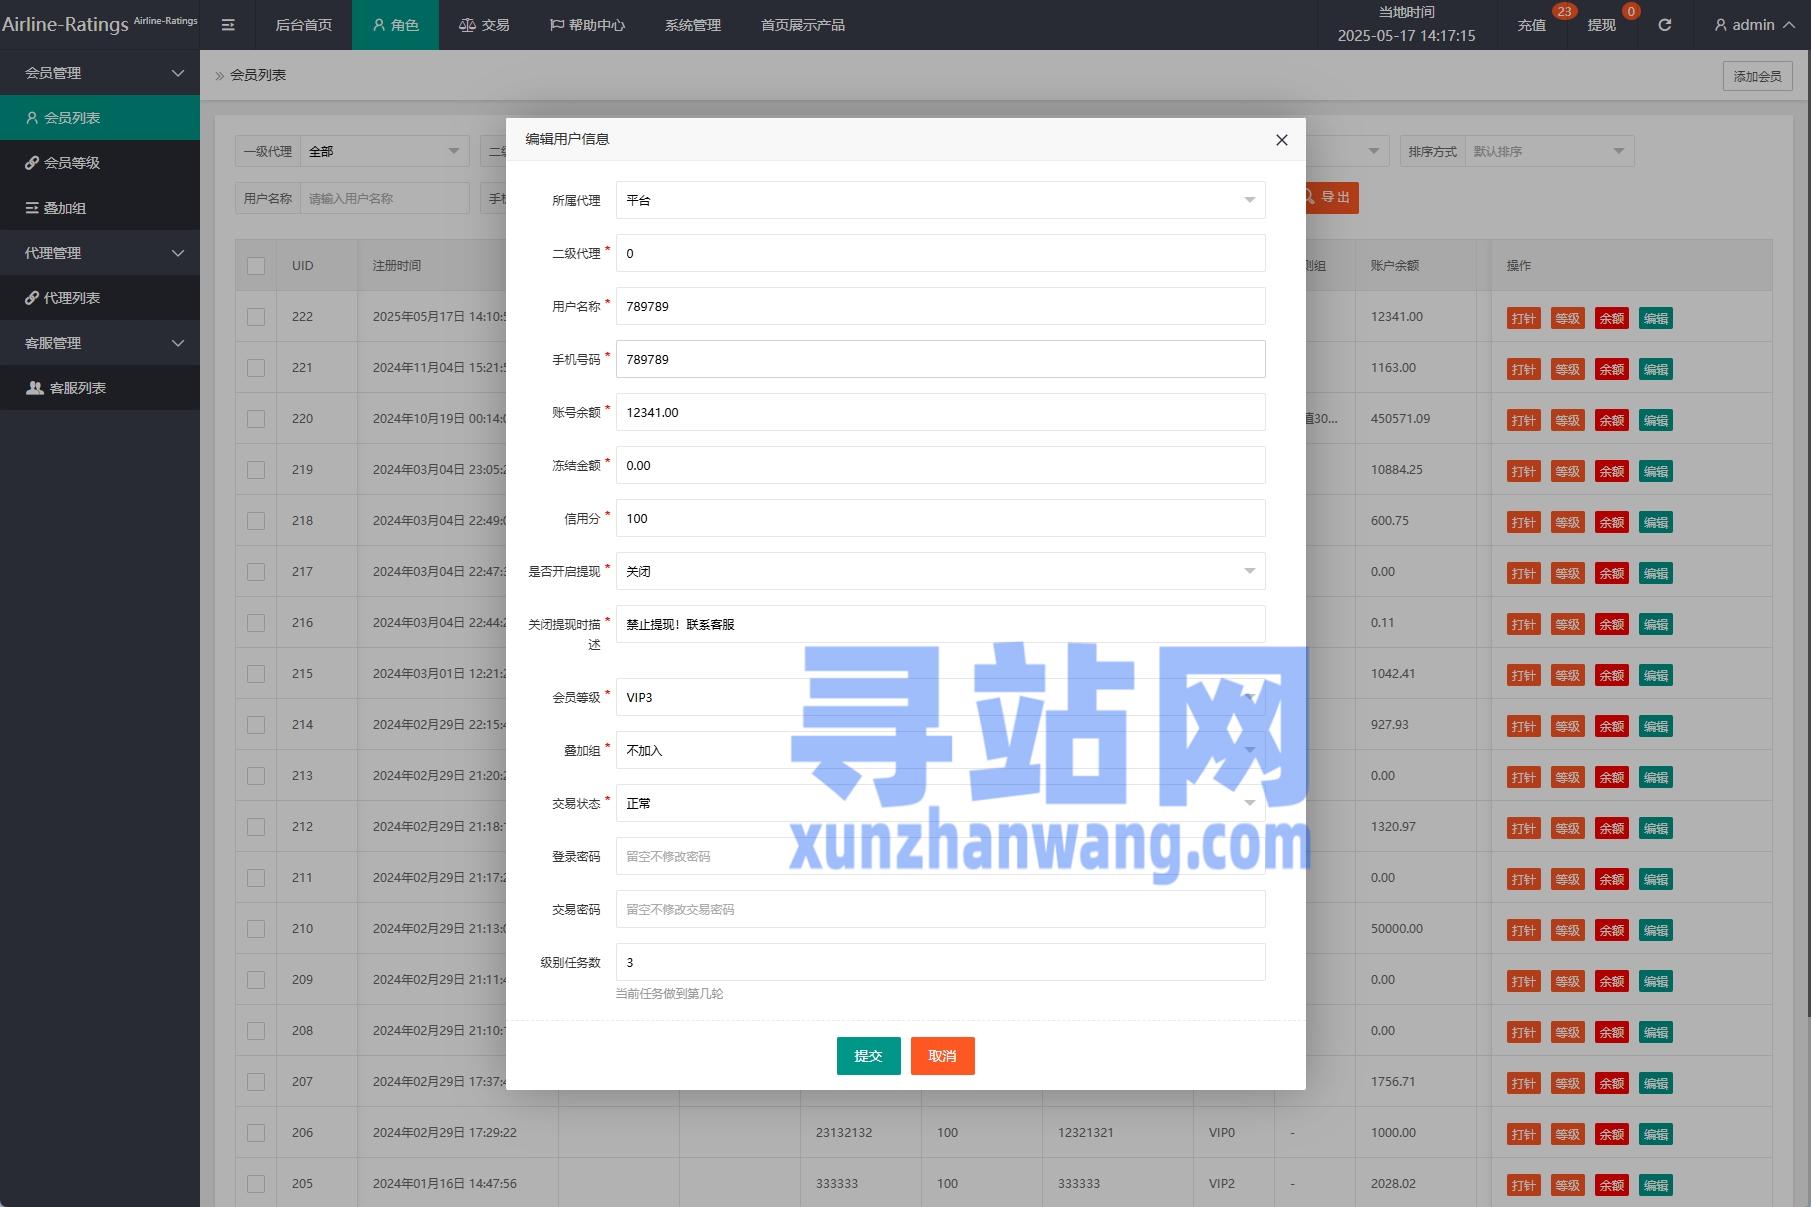Image resolution: width=1811 pixels, height=1207 pixels.
Task: Submit the form with 提交 button
Action: pos(868,1056)
